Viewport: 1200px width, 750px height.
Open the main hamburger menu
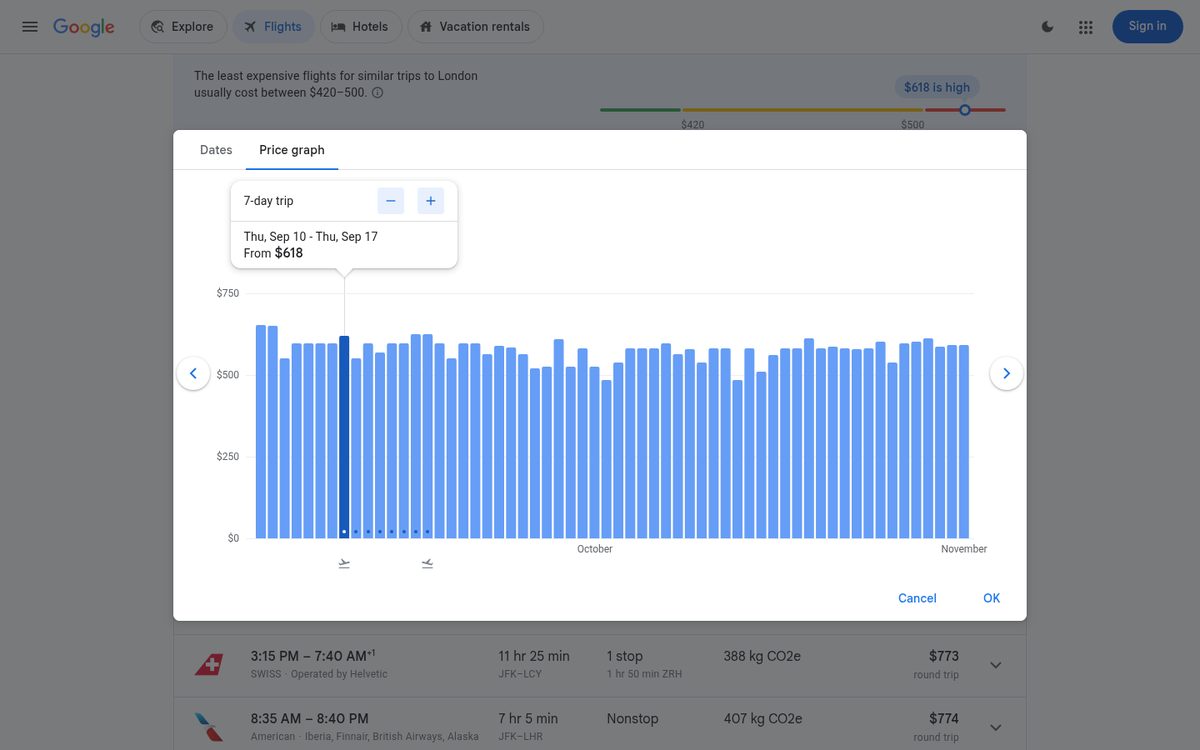point(30,27)
